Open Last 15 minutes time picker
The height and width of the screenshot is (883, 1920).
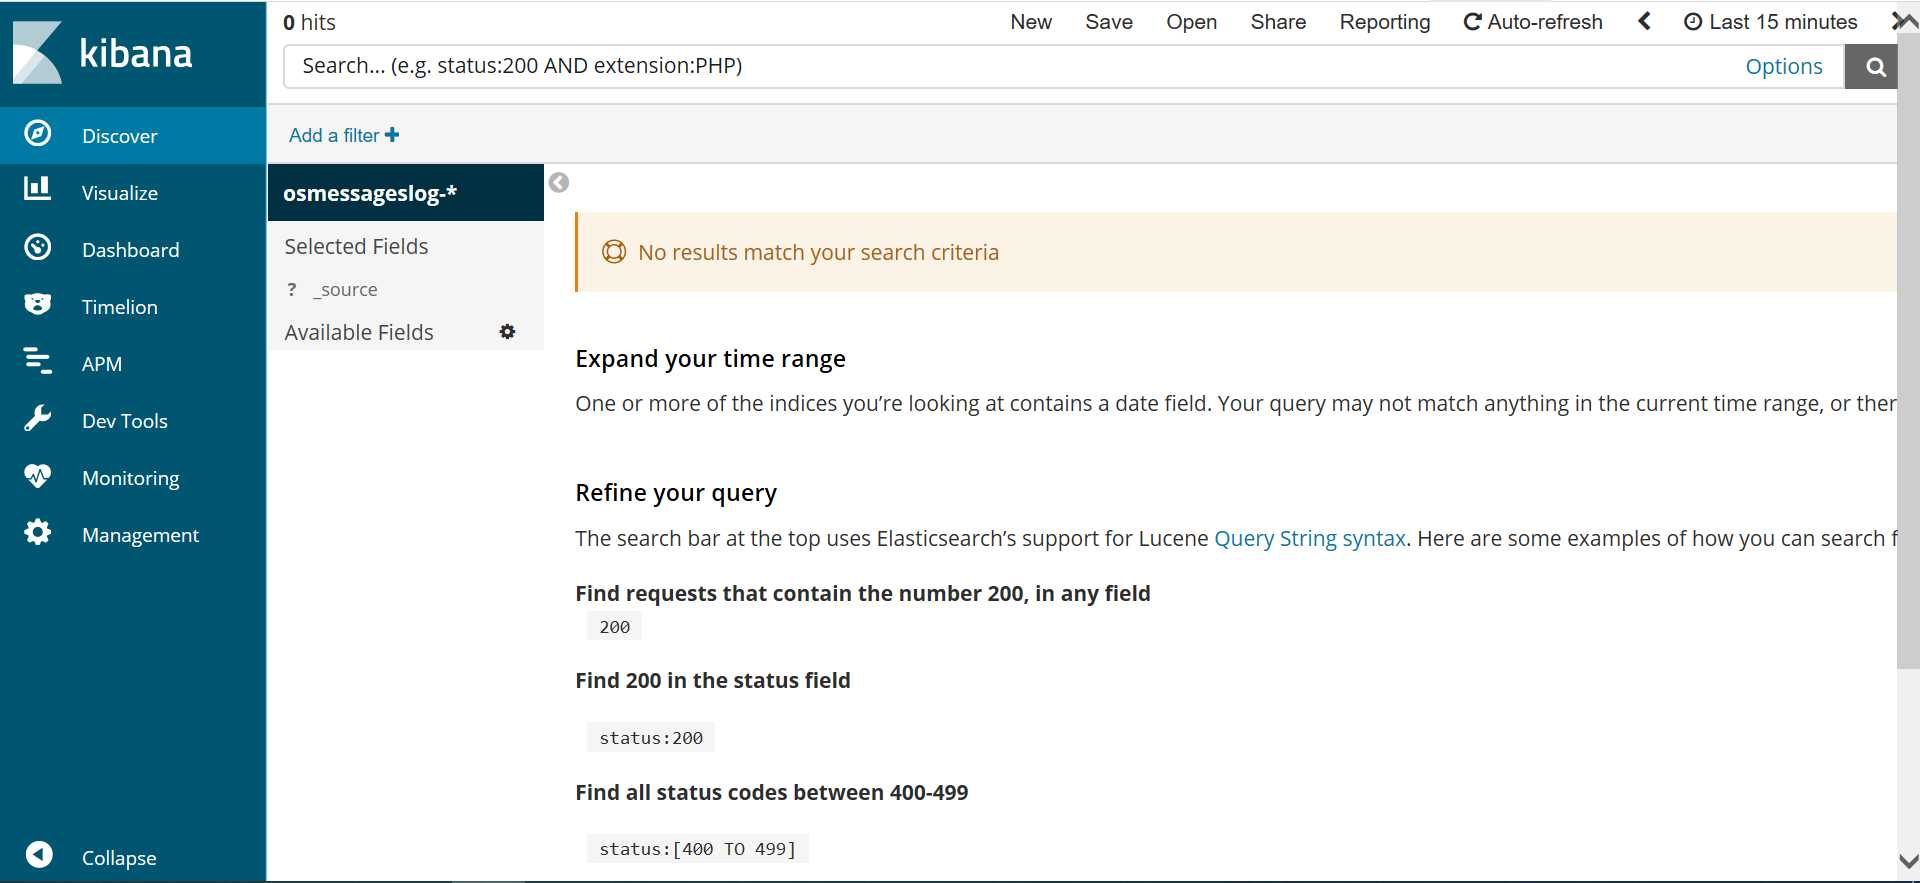[x=1771, y=22]
